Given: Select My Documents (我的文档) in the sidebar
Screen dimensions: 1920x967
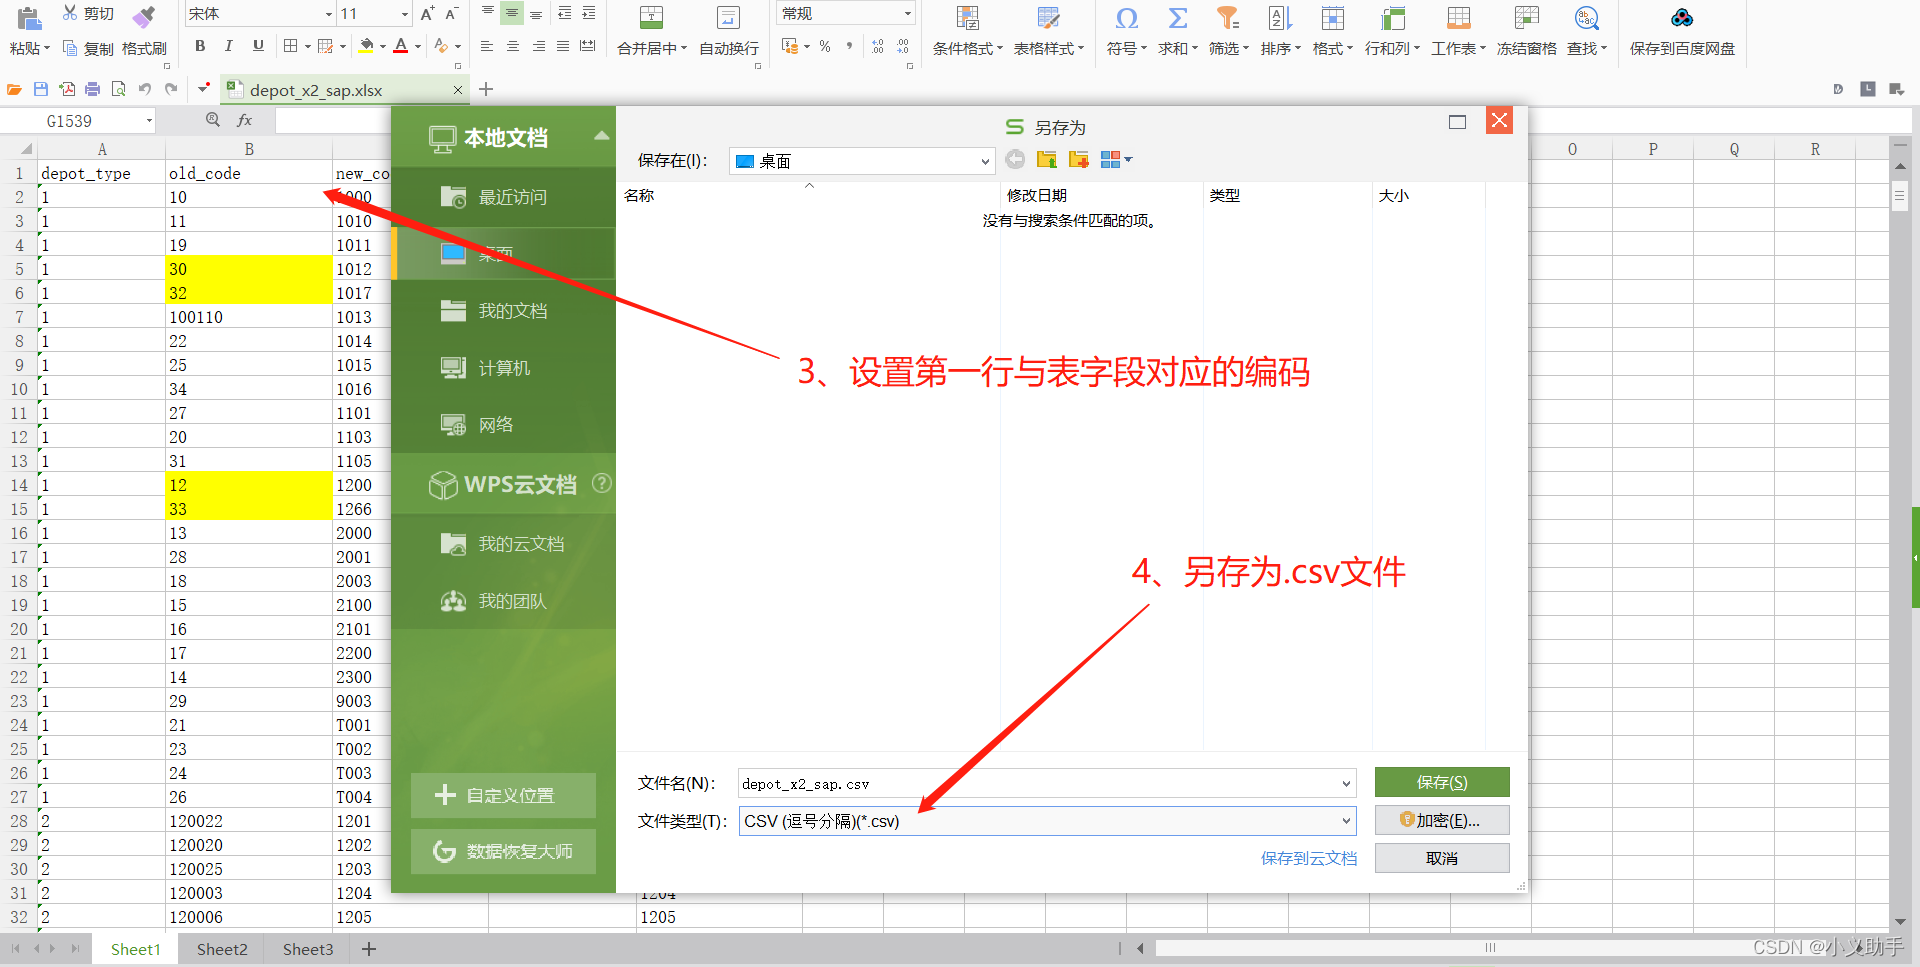Looking at the screenshot, I should tap(503, 311).
